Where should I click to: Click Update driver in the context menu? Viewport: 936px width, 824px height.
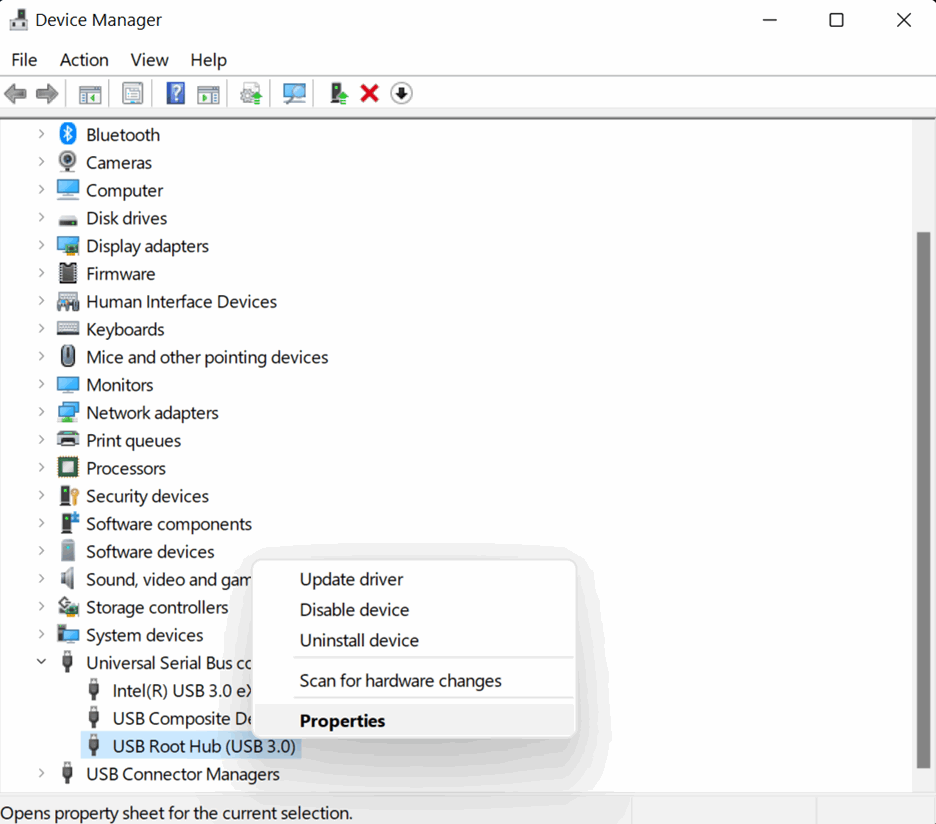351,579
